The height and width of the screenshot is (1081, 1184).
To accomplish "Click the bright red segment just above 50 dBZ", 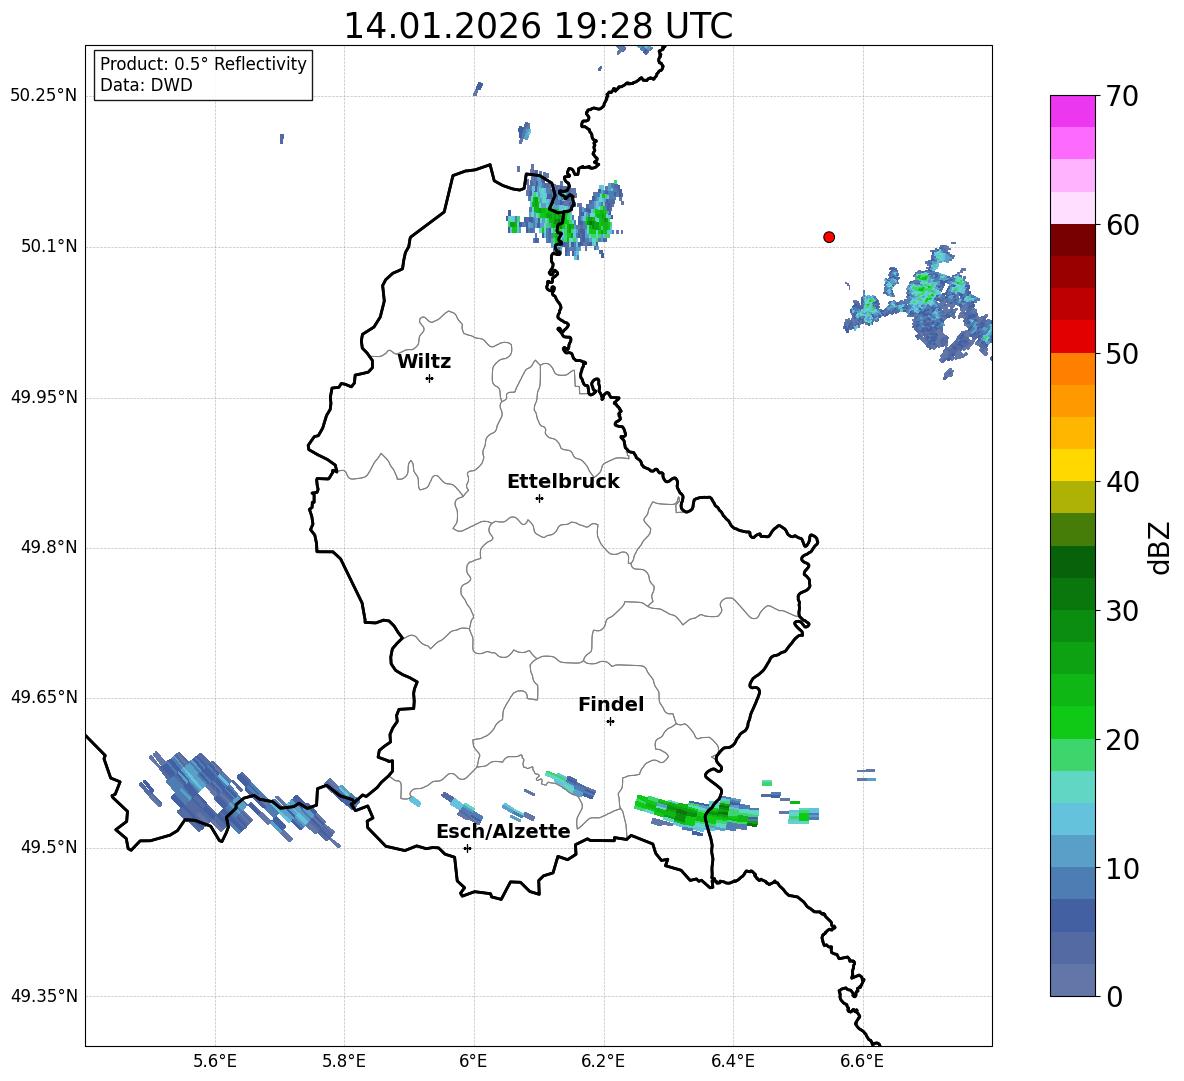I will point(1073,336).
